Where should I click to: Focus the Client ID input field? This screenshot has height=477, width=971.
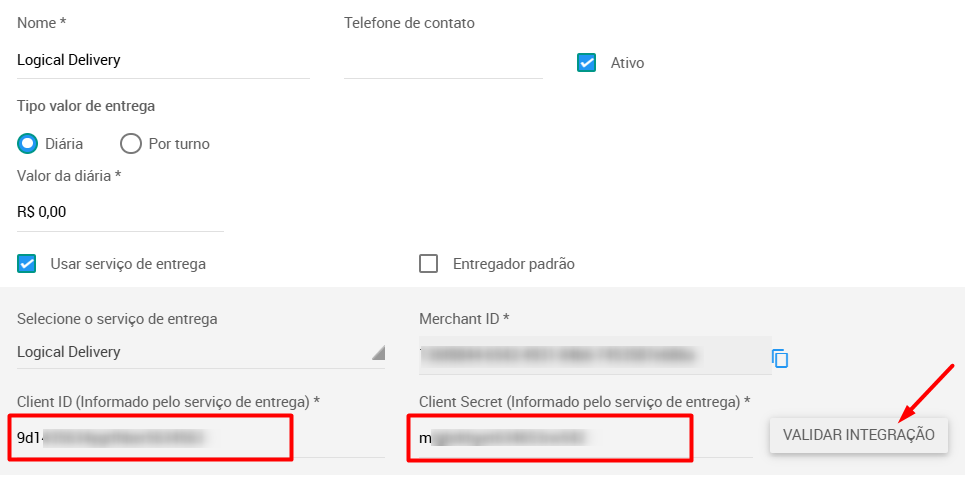pos(201,439)
